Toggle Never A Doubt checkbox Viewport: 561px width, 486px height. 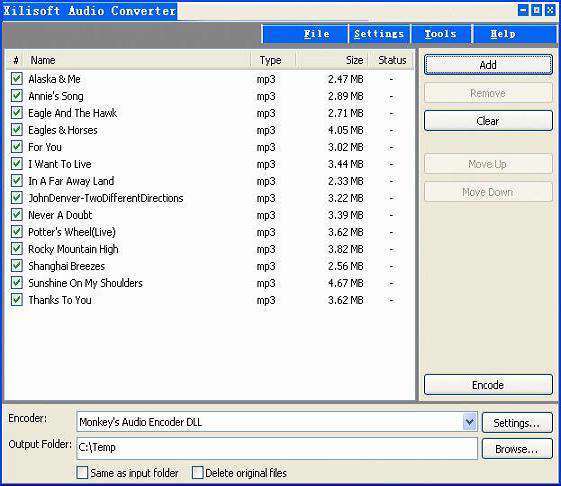tap(17, 215)
